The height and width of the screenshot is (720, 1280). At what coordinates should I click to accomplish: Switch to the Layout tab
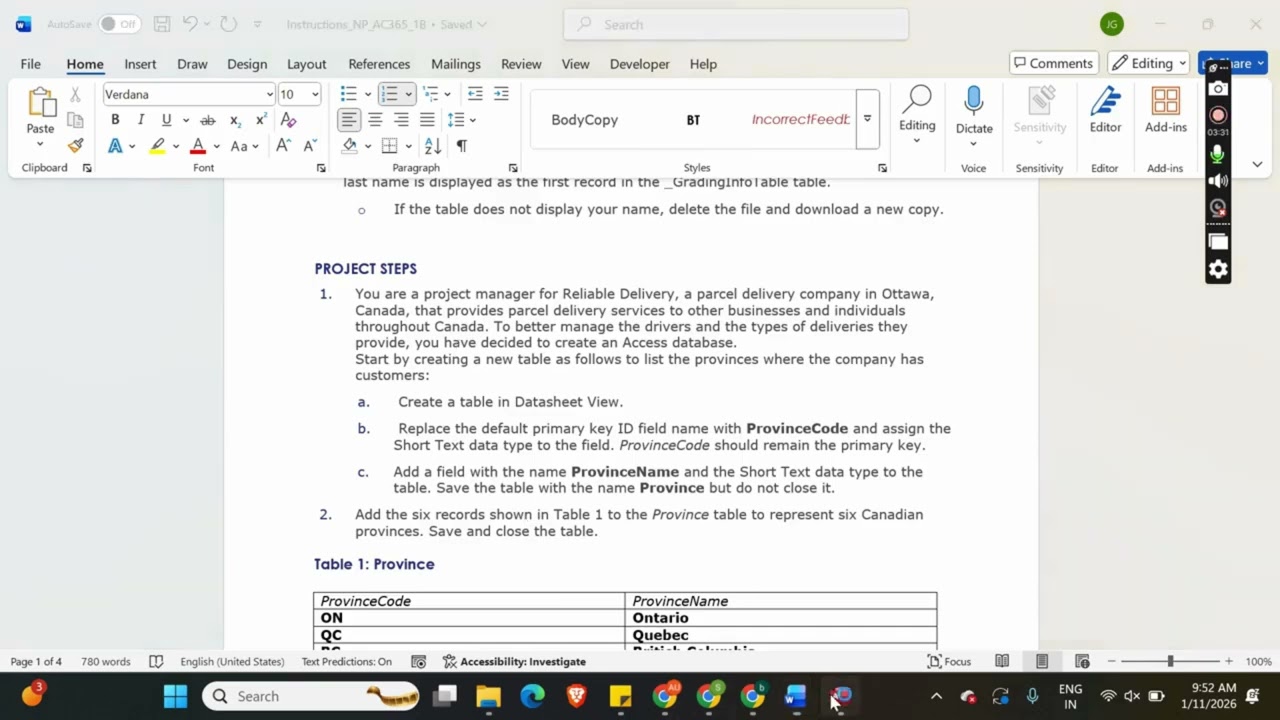point(306,64)
